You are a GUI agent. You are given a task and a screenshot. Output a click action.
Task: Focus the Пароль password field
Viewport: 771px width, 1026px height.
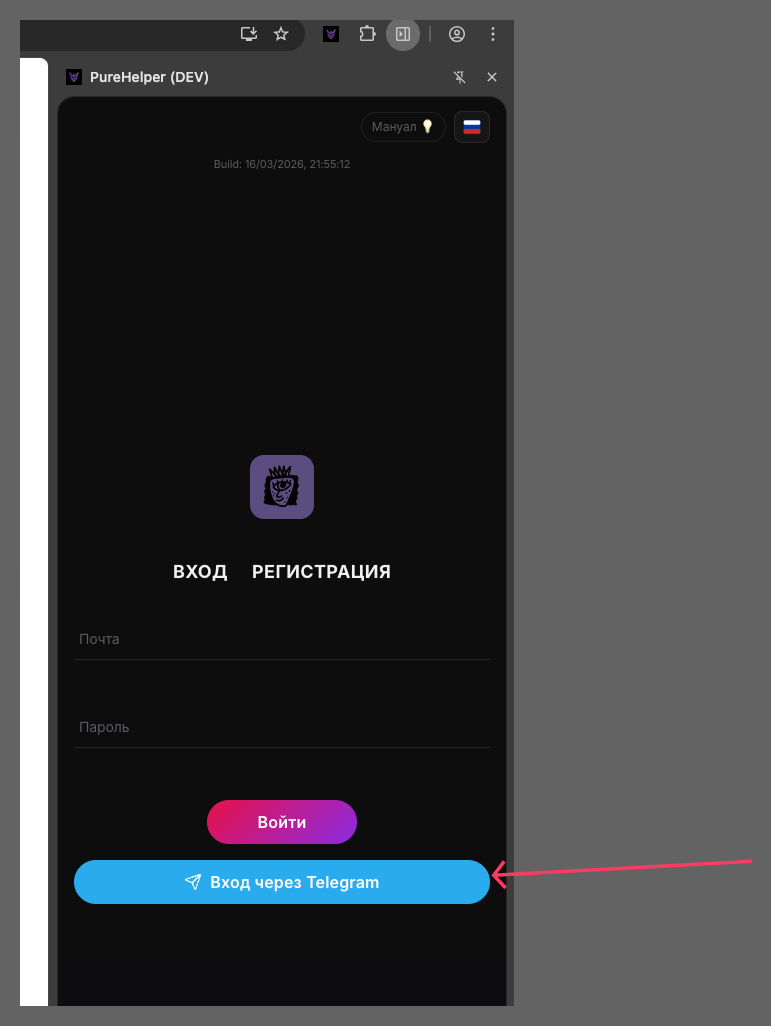[282, 727]
